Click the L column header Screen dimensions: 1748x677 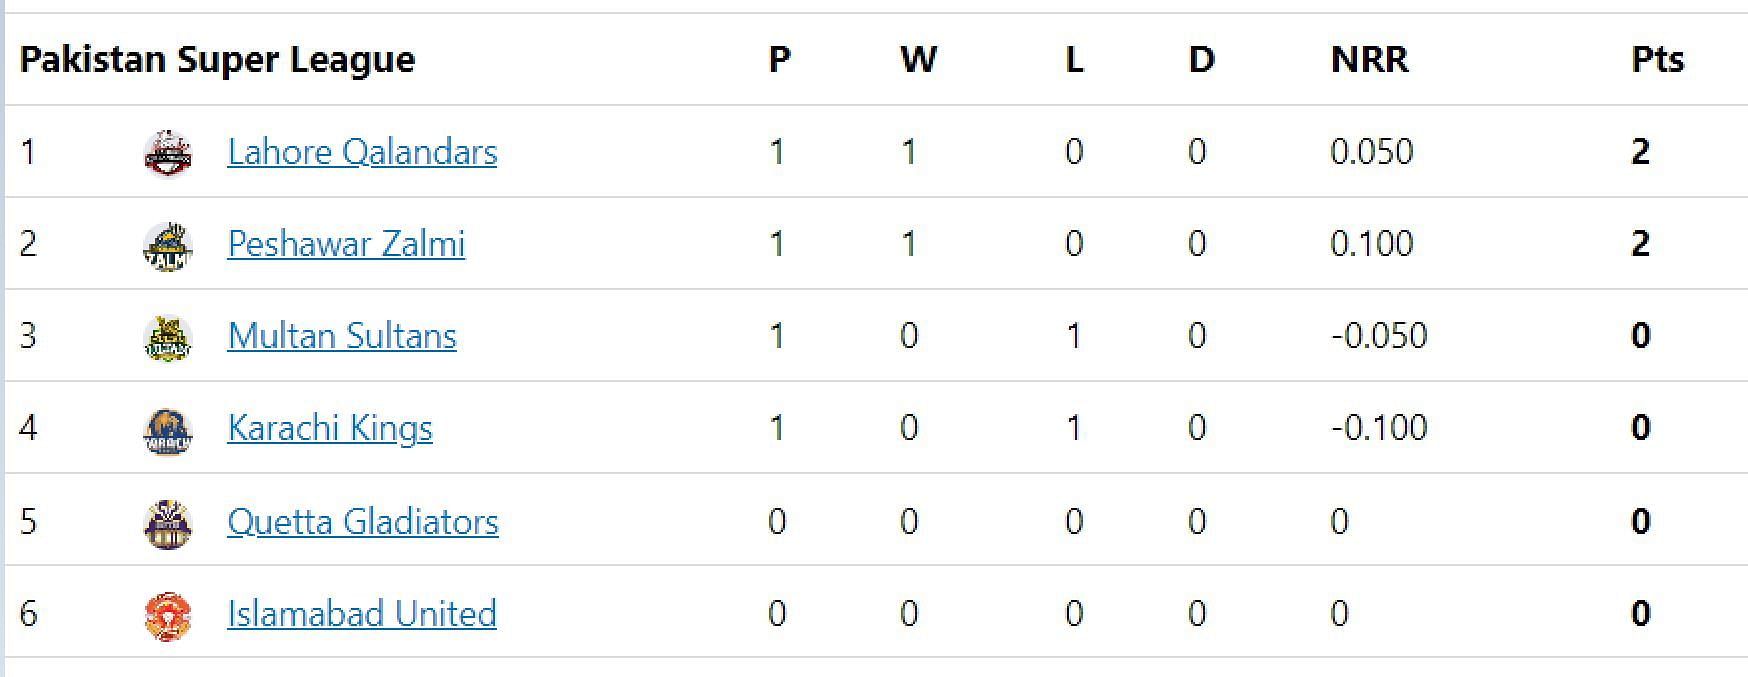coord(1074,60)
